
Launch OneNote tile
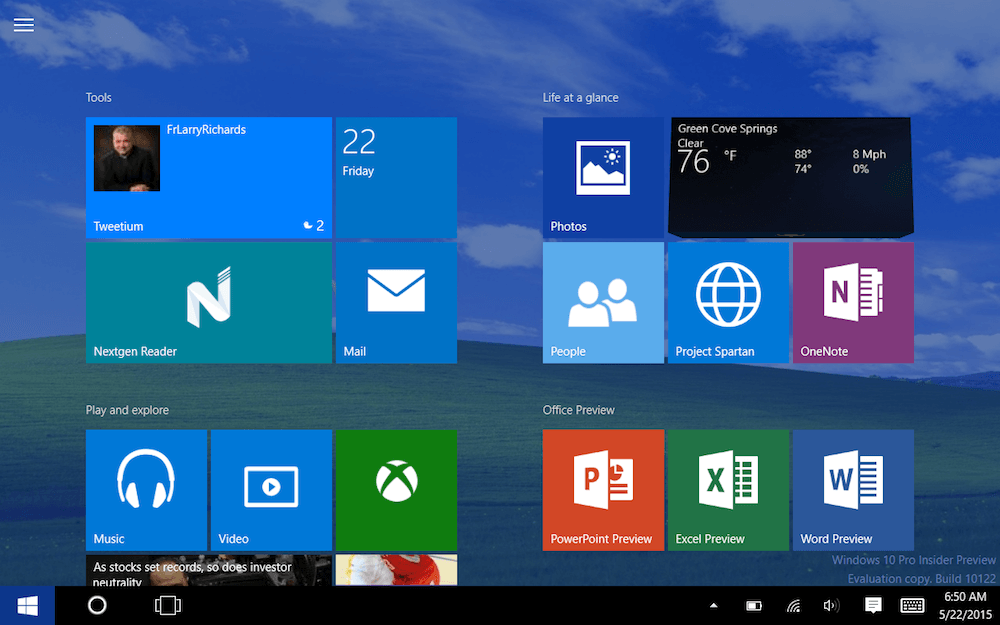pos(853,302)
